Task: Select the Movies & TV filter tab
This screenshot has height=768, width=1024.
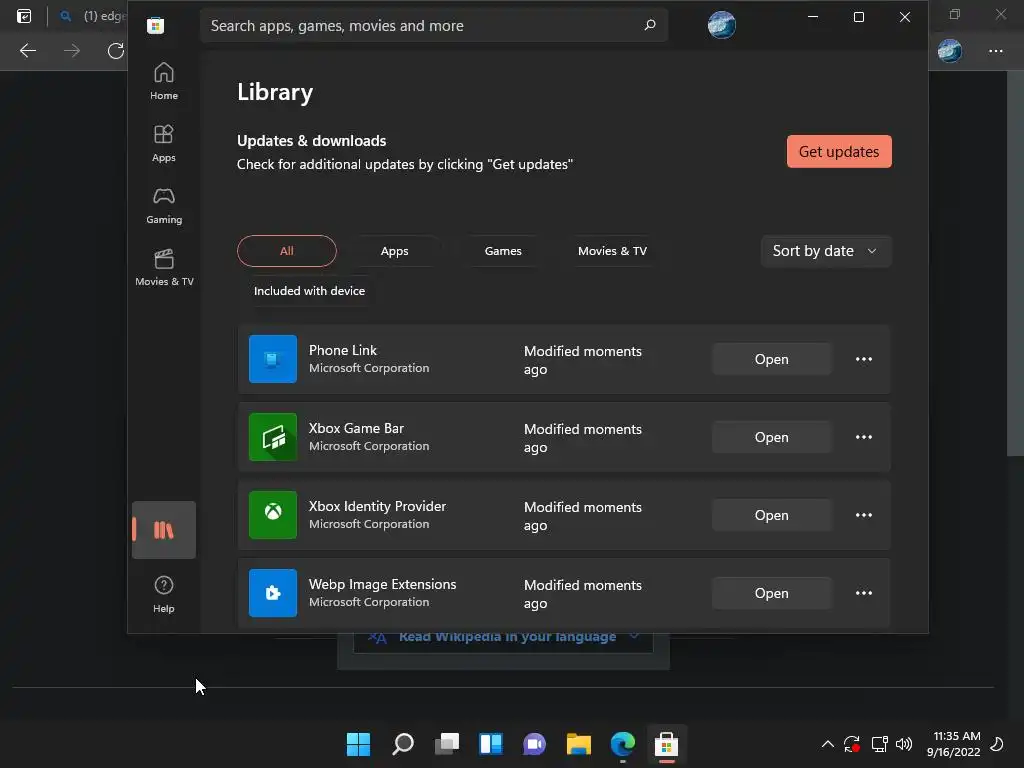Action: [612, 251]
